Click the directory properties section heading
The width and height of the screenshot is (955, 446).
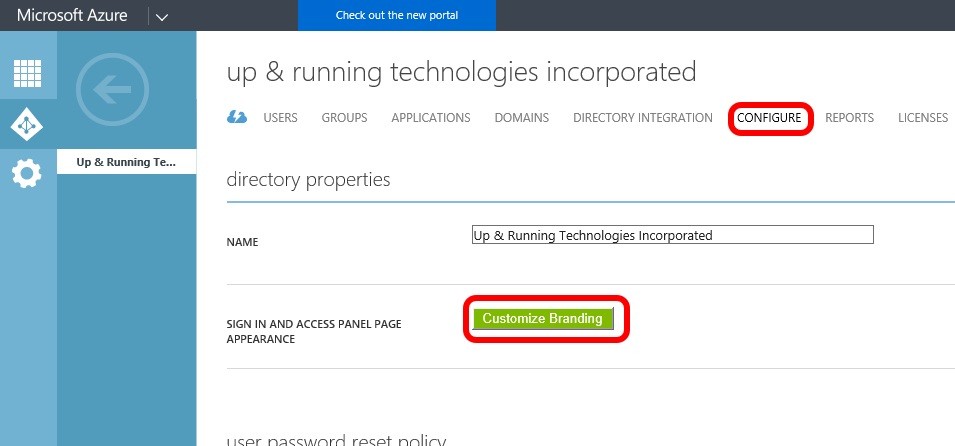click(308, 180)
